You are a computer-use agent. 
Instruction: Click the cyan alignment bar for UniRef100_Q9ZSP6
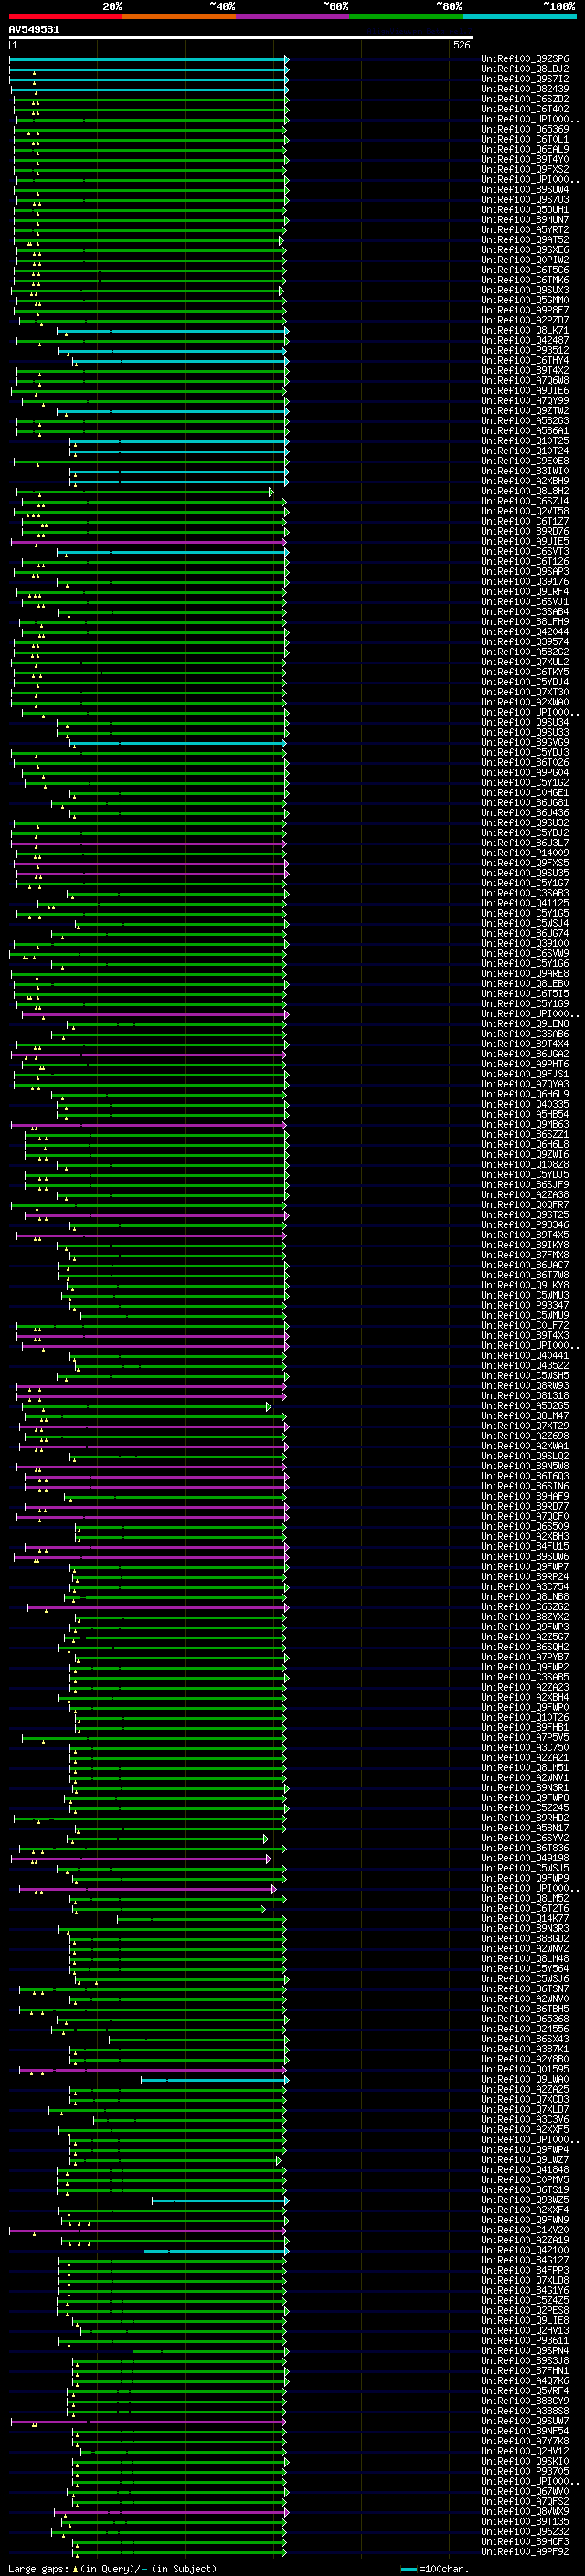click(149, 59)
